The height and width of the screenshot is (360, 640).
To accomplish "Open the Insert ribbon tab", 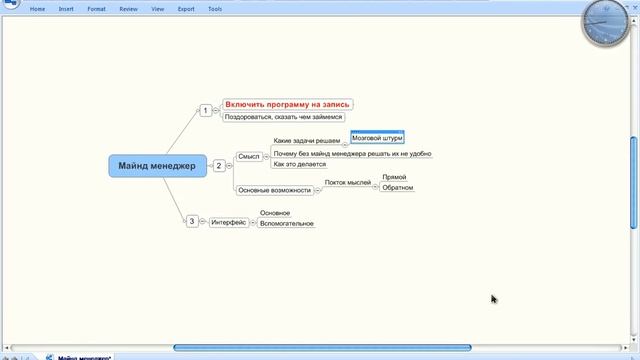I will [x=66, y=9].
